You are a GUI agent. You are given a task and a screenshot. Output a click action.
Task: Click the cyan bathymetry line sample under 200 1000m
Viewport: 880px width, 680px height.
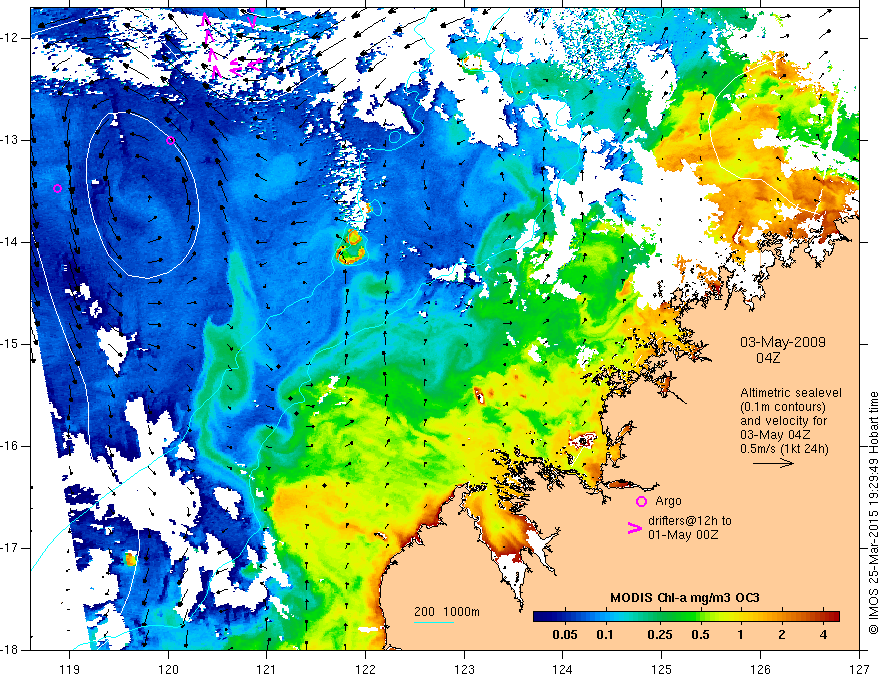434,622
